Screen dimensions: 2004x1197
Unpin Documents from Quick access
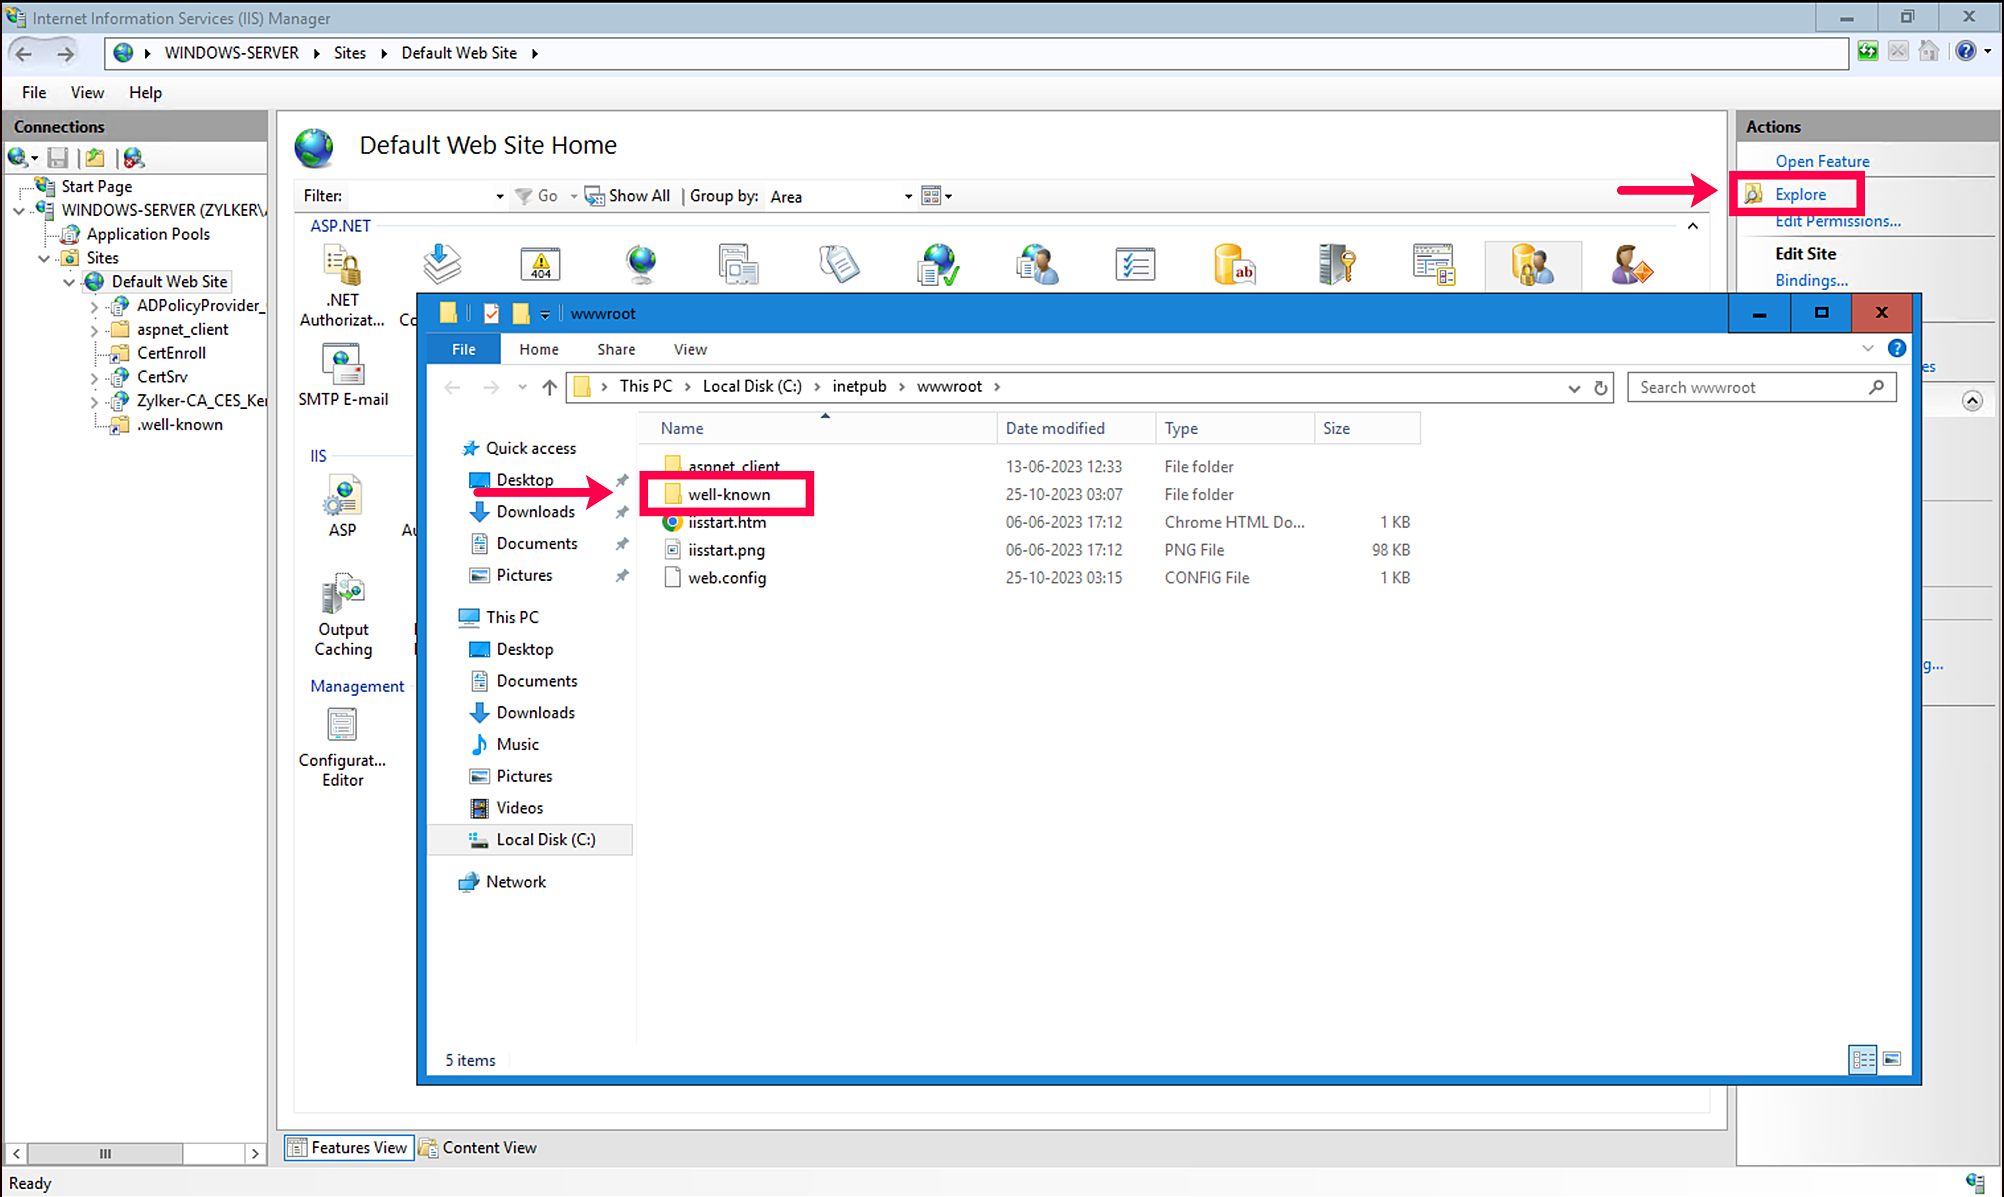[x=622, y=543]
